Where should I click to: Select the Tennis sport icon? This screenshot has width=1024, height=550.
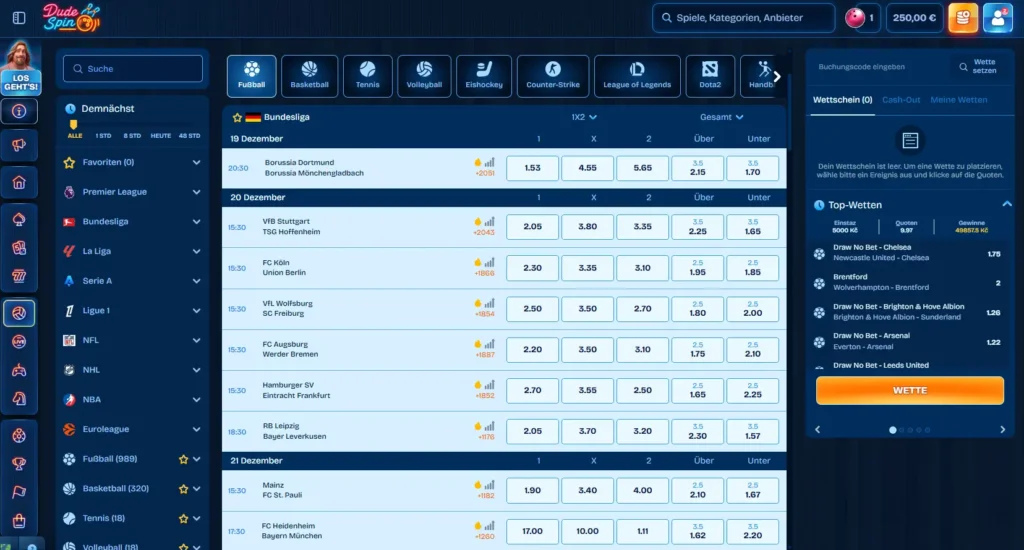pos(368,76)
